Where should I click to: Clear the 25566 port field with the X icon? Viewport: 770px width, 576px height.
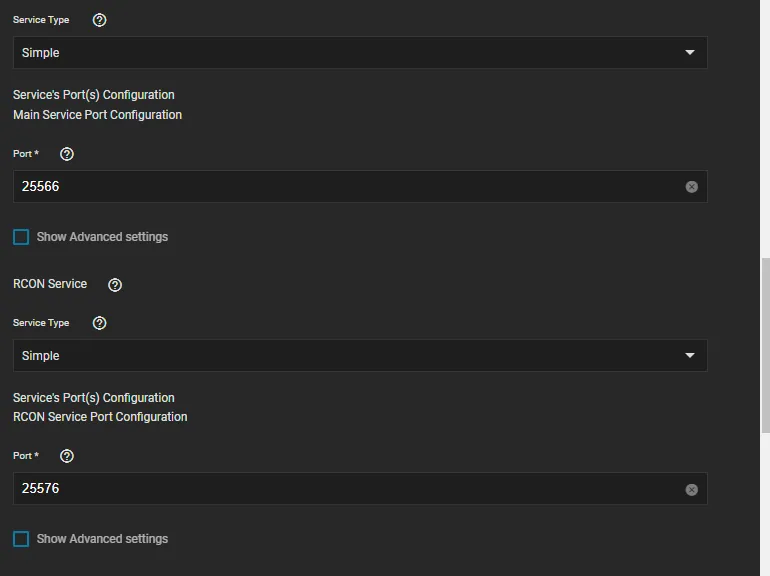(691, 187)
